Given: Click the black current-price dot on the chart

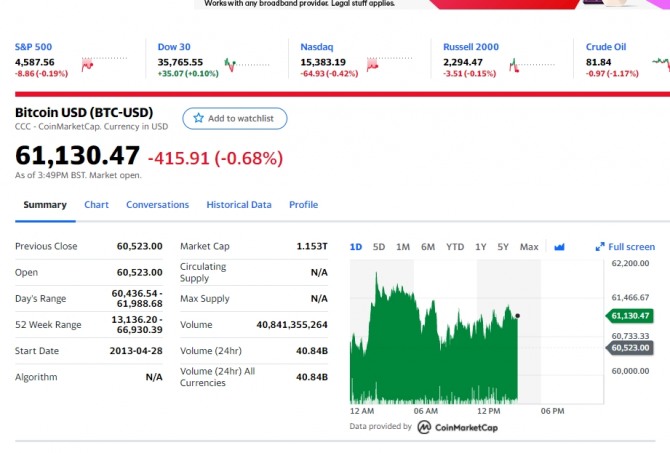Looking at the screenshot, I should point(517,316).
